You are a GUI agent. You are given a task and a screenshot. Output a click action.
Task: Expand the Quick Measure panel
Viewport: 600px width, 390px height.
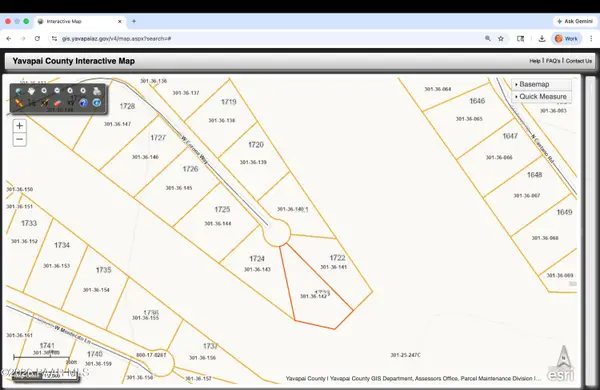[541, 96]
